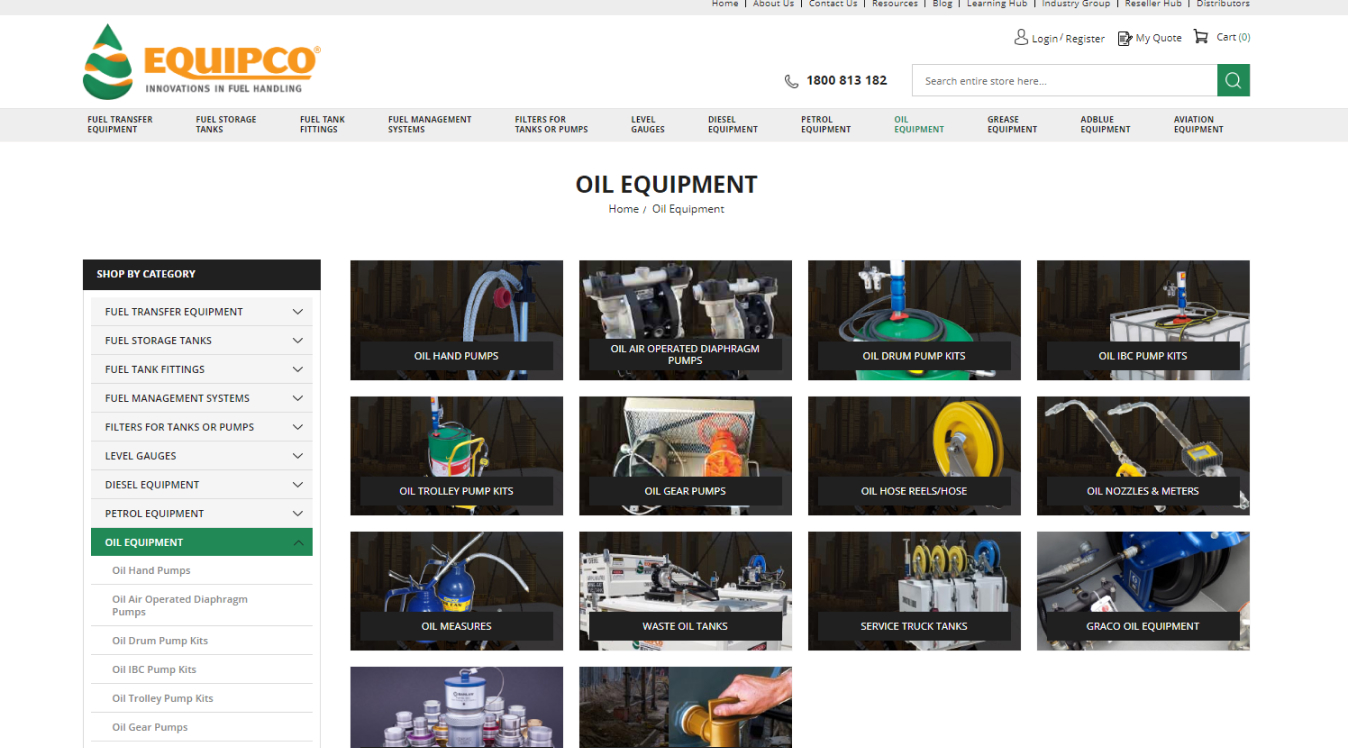Open Aviation Equipment navigation menu item
The image size is (1348, 748).
1198,124
